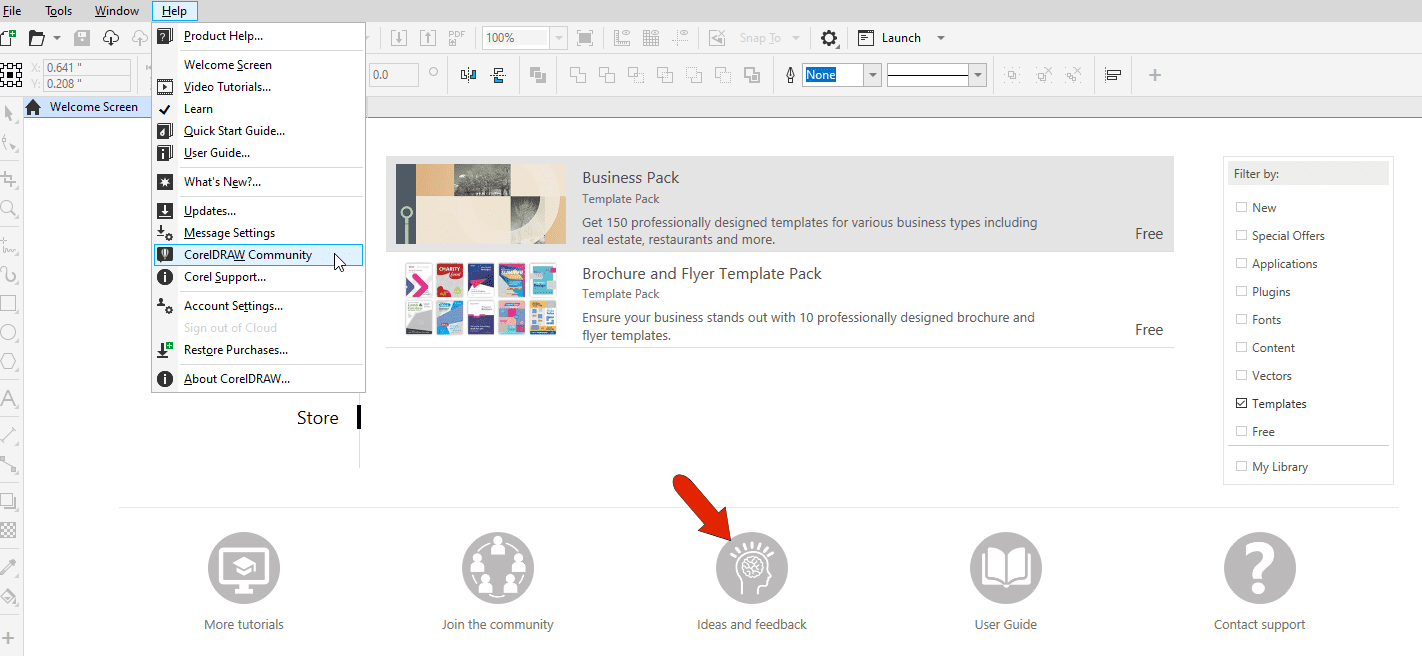
Task: Select the Zoom tool in the toolbox
Action: click(x=10, y=209)
